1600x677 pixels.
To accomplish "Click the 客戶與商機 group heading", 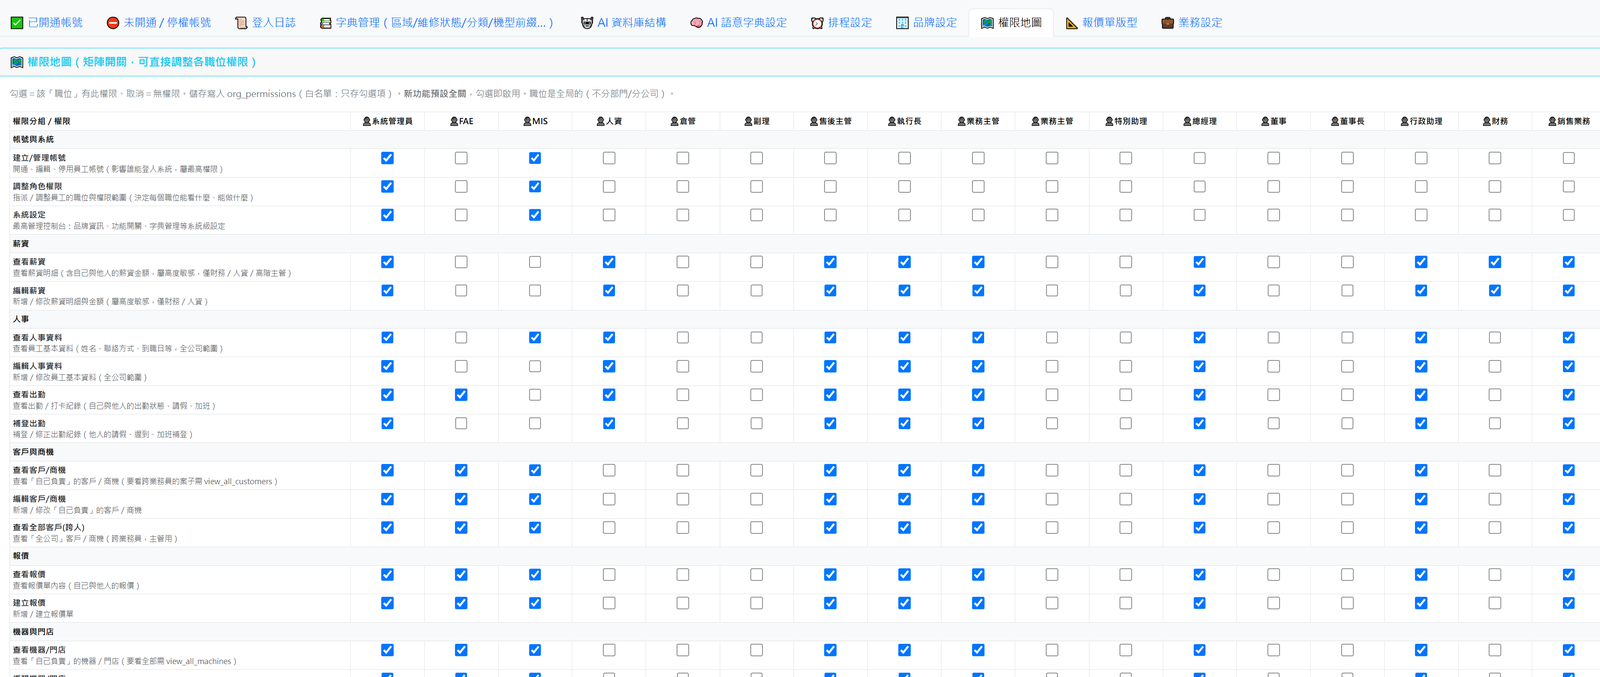I will coord(33,452).
